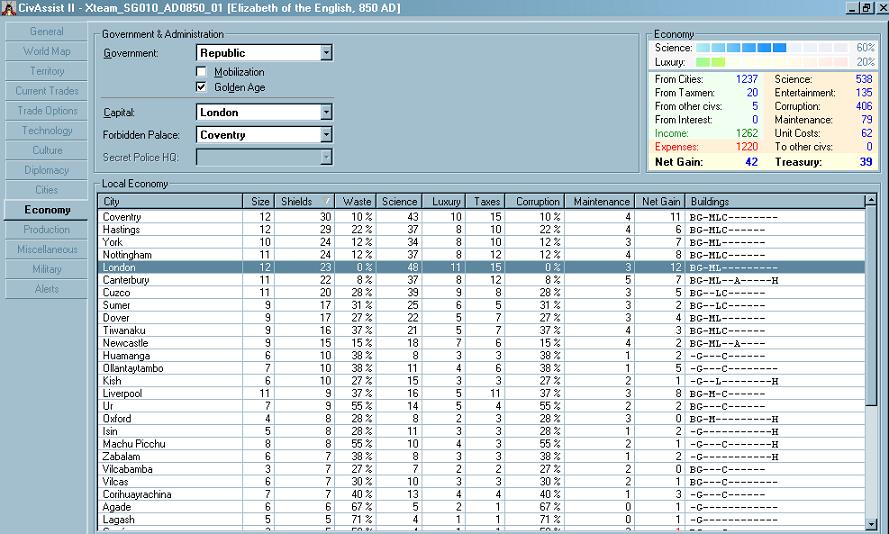Select the Sumer city row
The height and width of the screenshot is (534, 889).
[481, 305]
